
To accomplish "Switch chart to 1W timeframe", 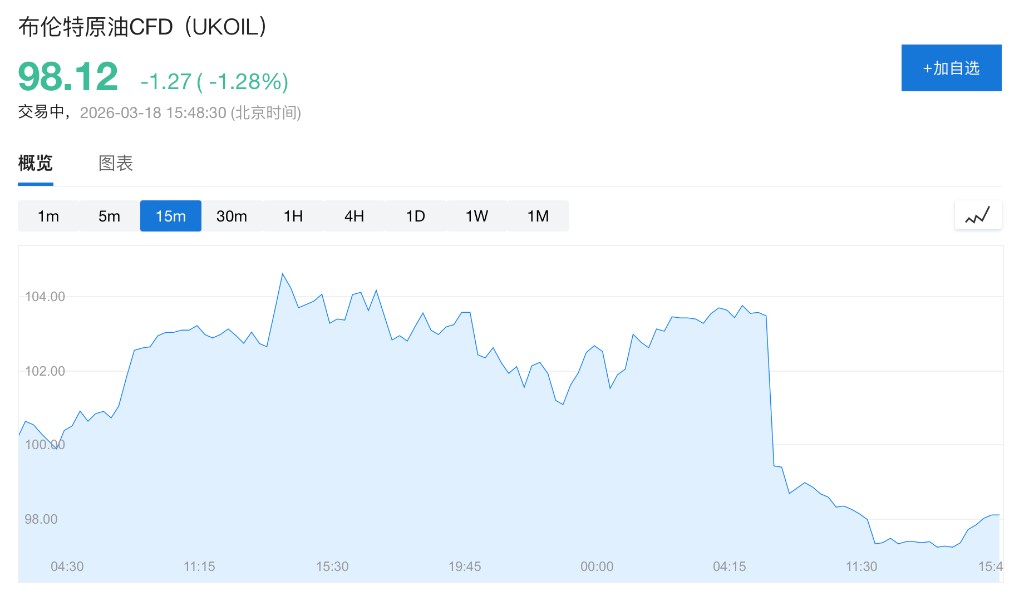I will 477,216.
